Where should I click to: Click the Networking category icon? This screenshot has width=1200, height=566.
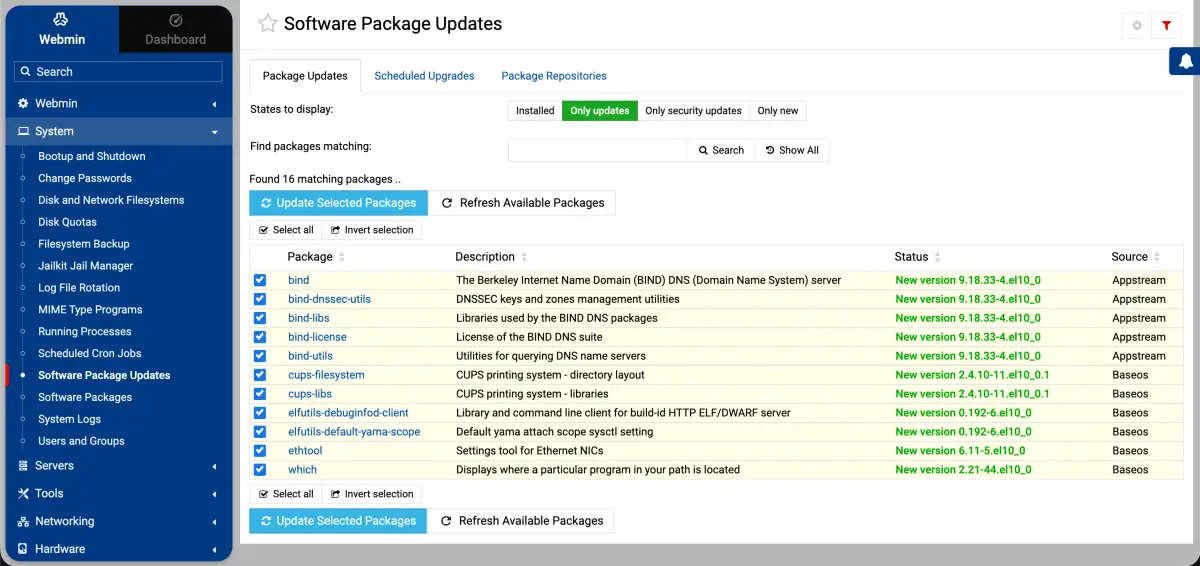point(24,522)
